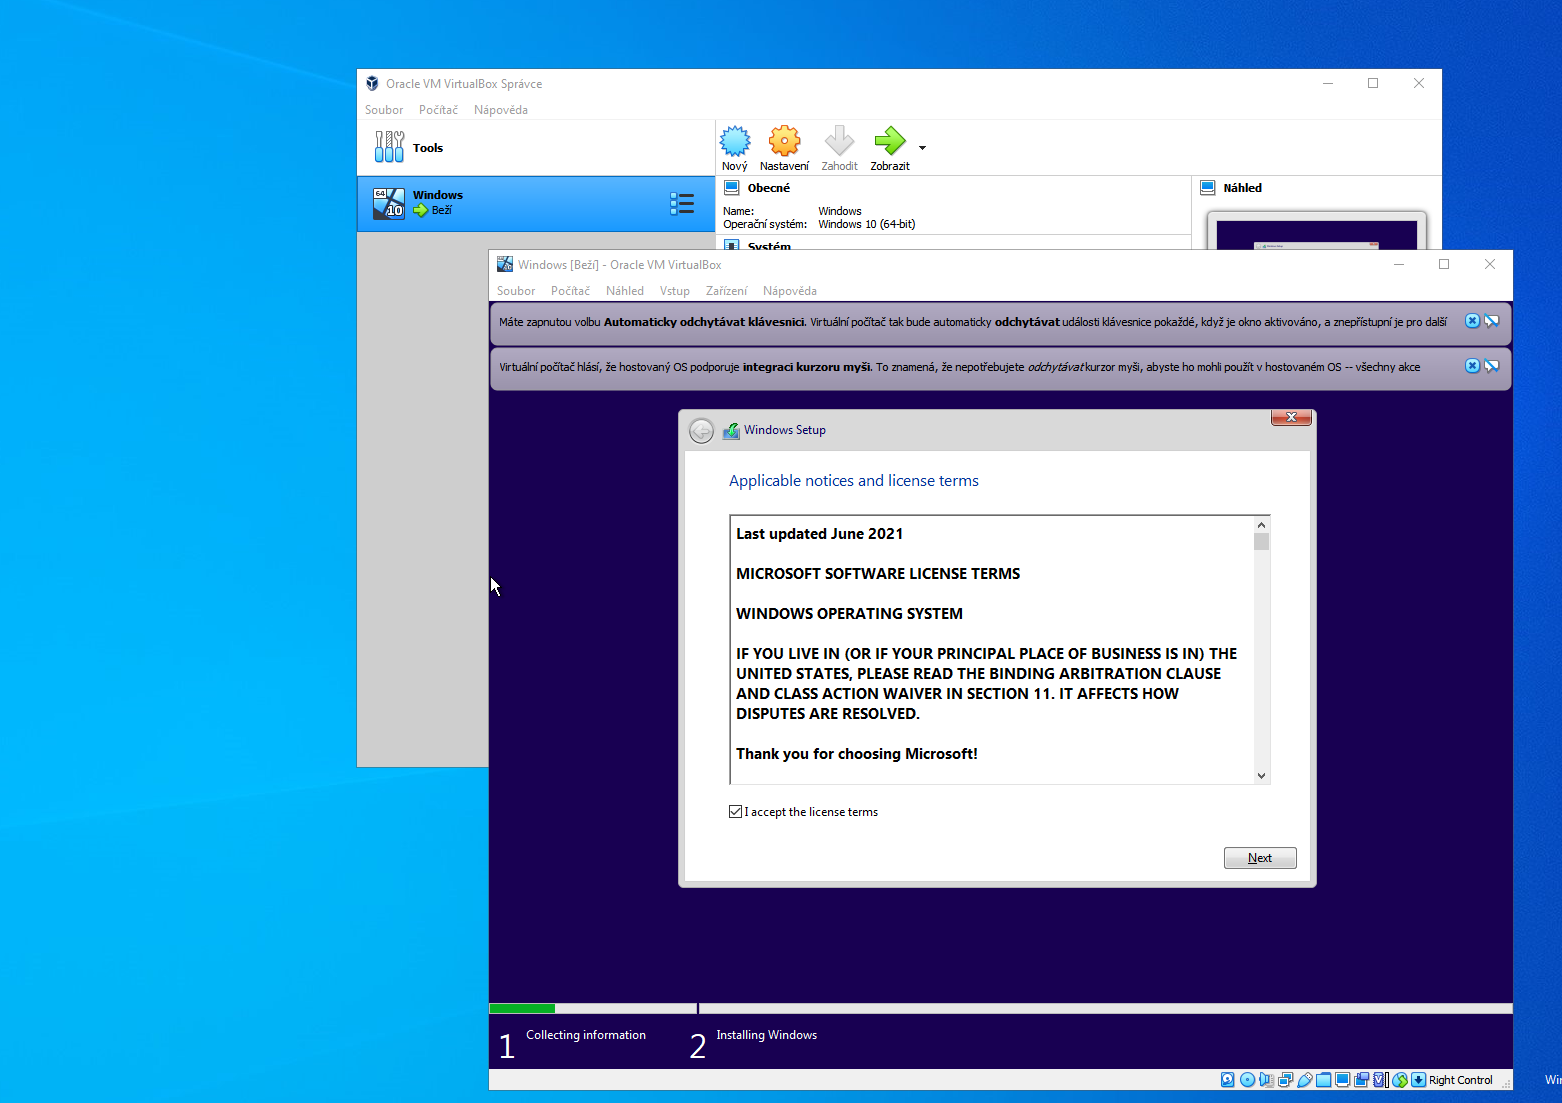
Task: Click the shared folders status icon
Action: pyautogui.click(x=1323, y=1080)
